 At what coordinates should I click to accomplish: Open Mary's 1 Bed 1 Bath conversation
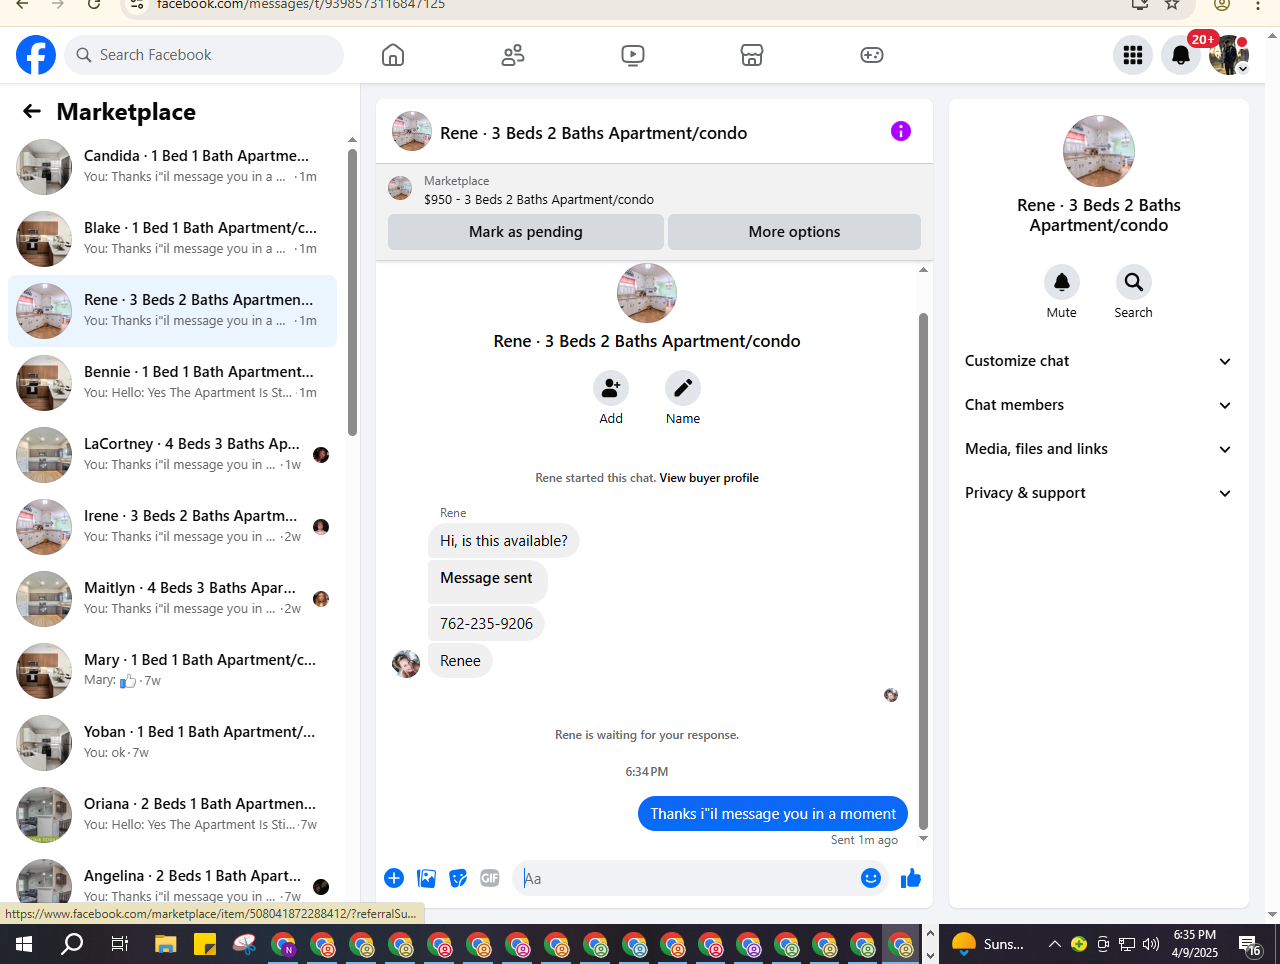(x=172, y=671)
